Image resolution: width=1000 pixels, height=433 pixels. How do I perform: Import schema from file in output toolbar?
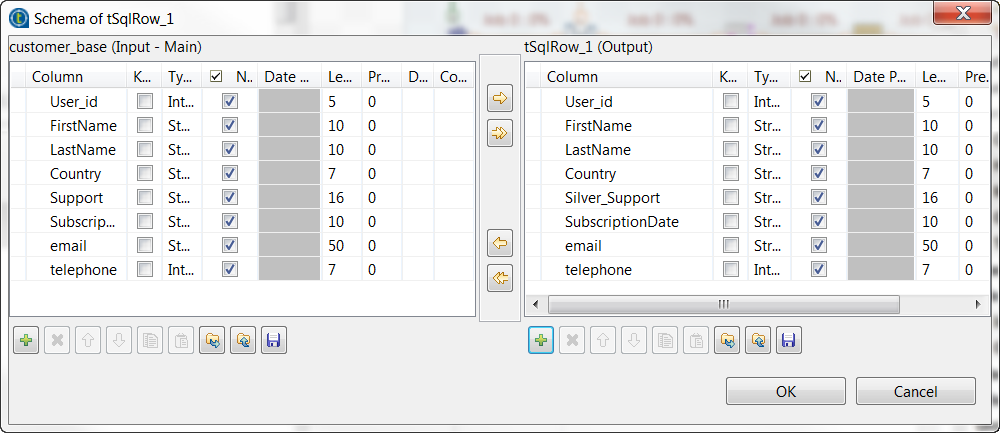click(727, 341)
